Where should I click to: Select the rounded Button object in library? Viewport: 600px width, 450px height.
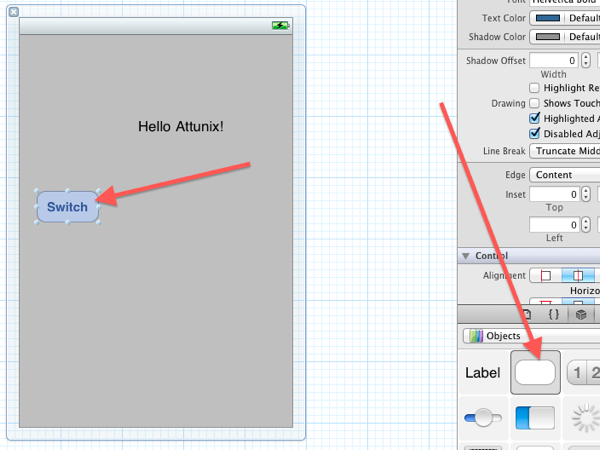point(535,373)
